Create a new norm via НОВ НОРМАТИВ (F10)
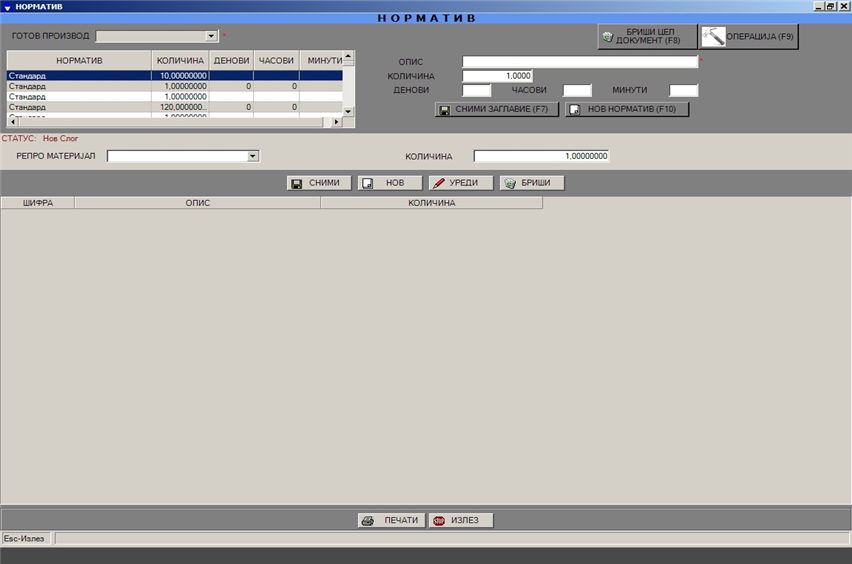Image resolution: width=852 pixels, height=564 pixels. 627,109
